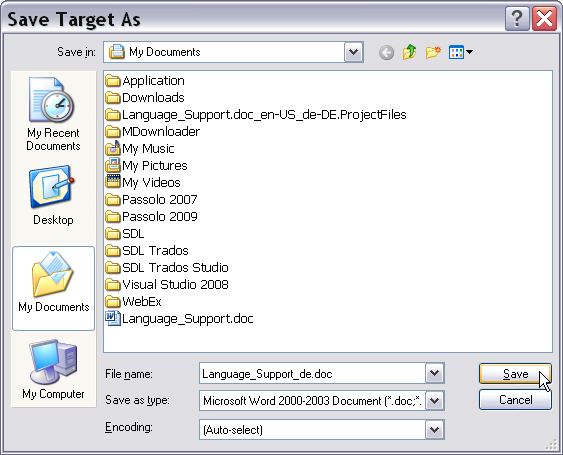Screen dimensions: 563x455
Task: Expand the Save in location dropdown
Action: (x=354, y=52)
